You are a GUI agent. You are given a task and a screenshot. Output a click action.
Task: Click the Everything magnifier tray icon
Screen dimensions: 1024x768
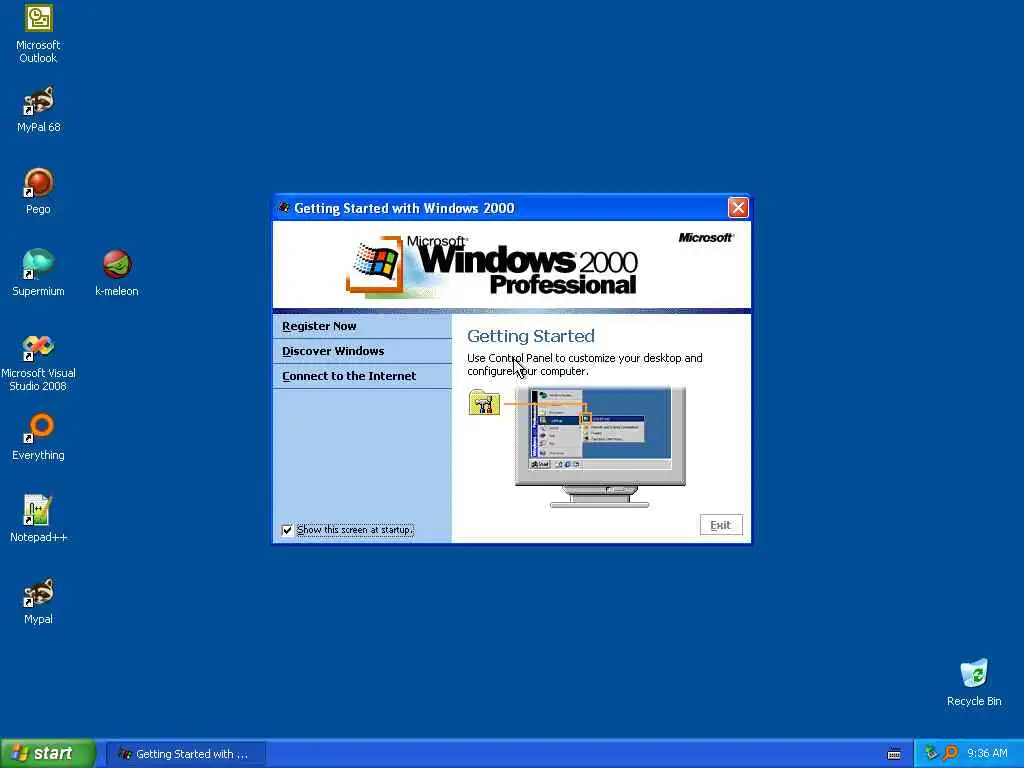950,753
